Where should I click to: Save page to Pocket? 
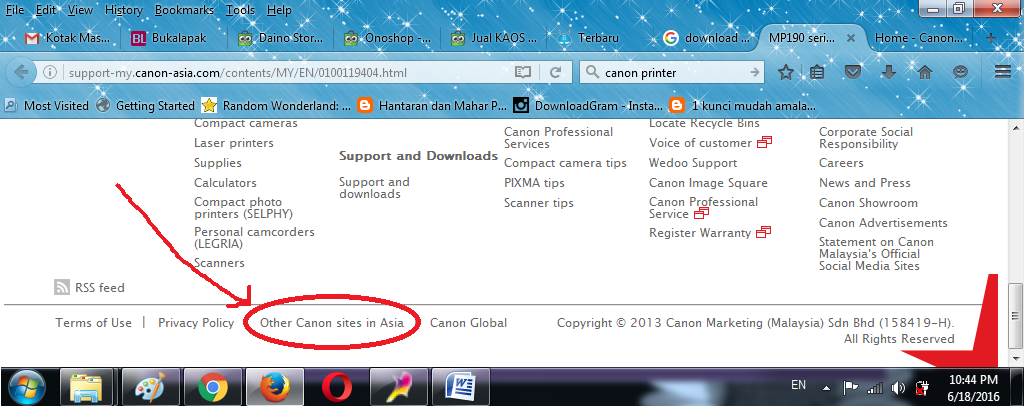pos(852,72)
